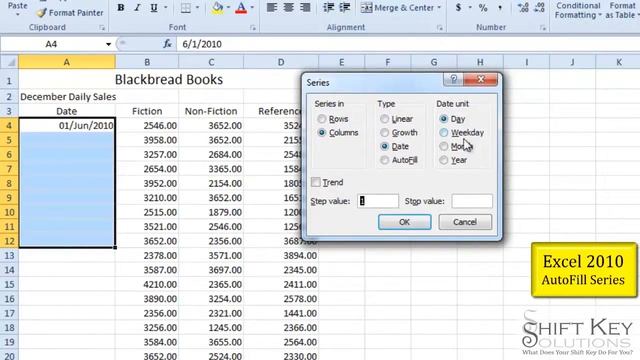Choose AutoFill type radio button

[x=384, y=160]
